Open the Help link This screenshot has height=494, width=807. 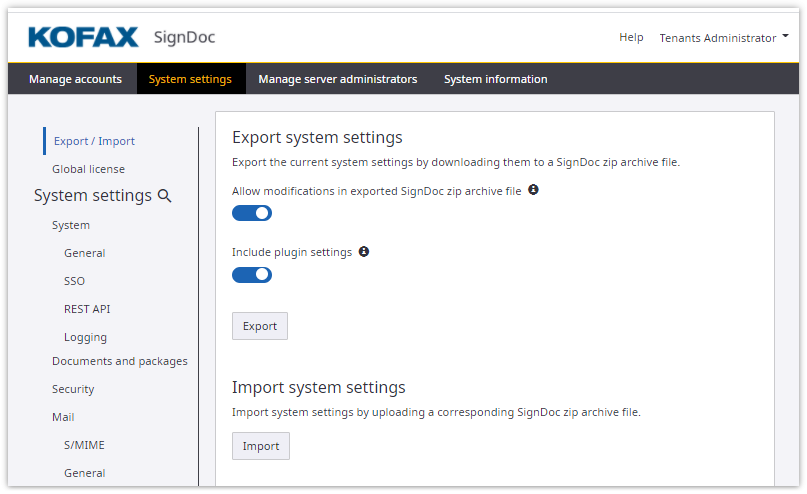631,38
